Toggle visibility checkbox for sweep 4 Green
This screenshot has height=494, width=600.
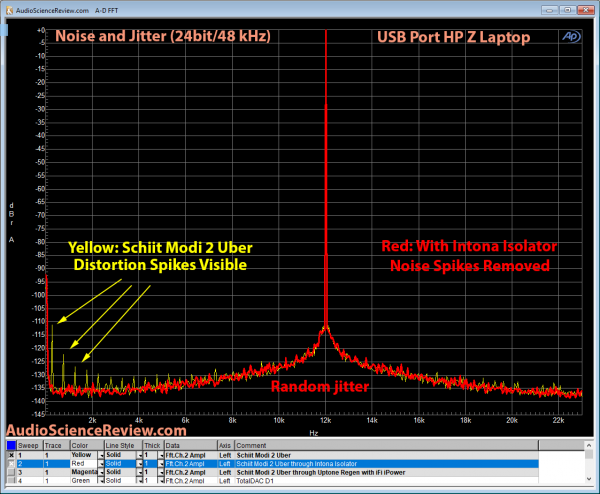11,480
